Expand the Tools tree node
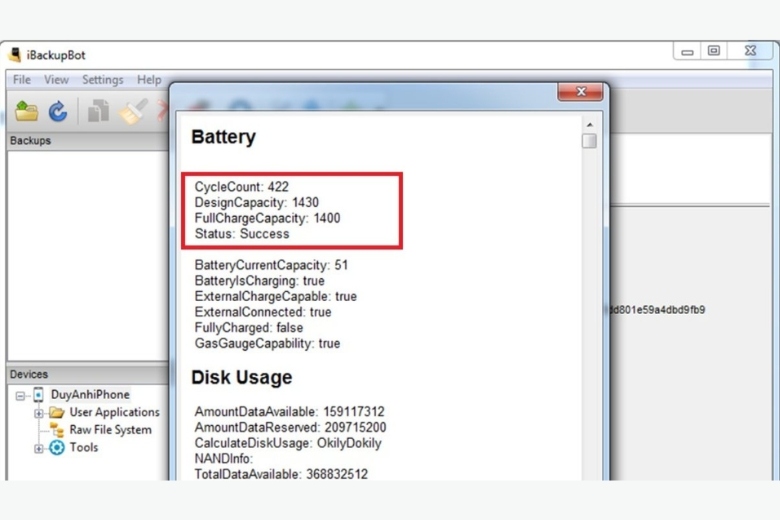 pyautogui.click(x=39, y=448)
